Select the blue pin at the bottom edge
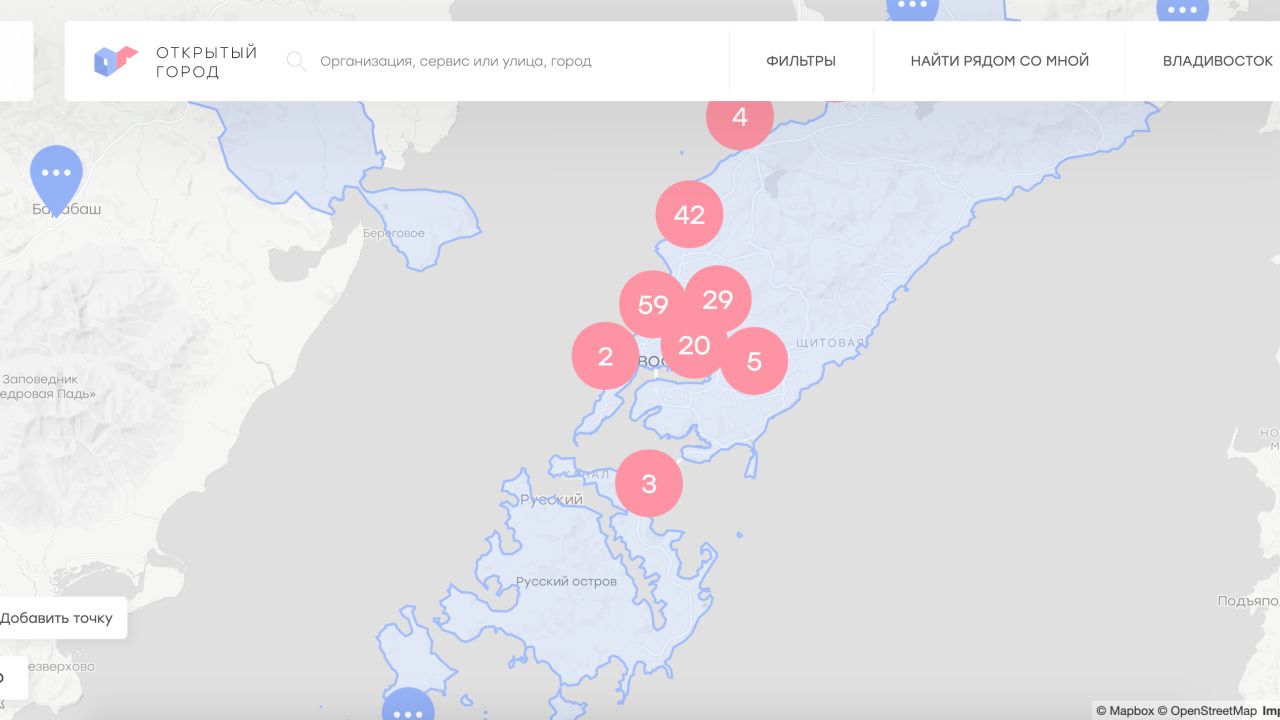1280x720 pixels. point(408,708)
